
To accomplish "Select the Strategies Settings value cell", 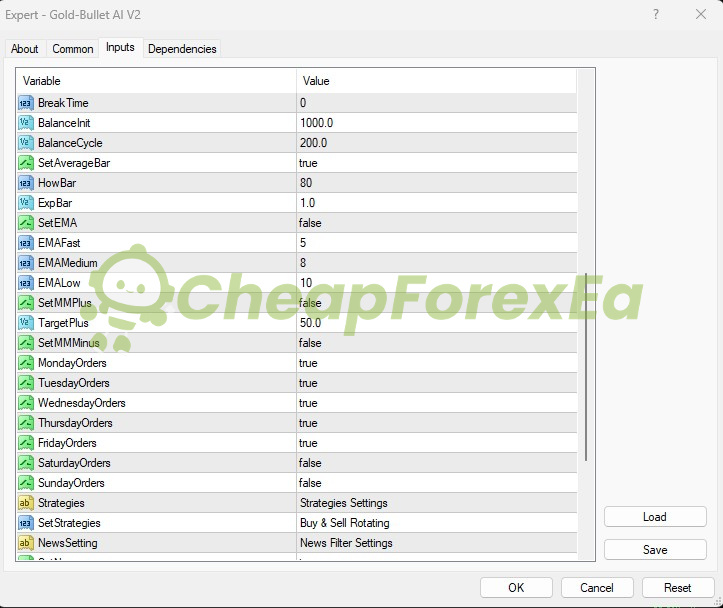I will (x=437, y=503).
